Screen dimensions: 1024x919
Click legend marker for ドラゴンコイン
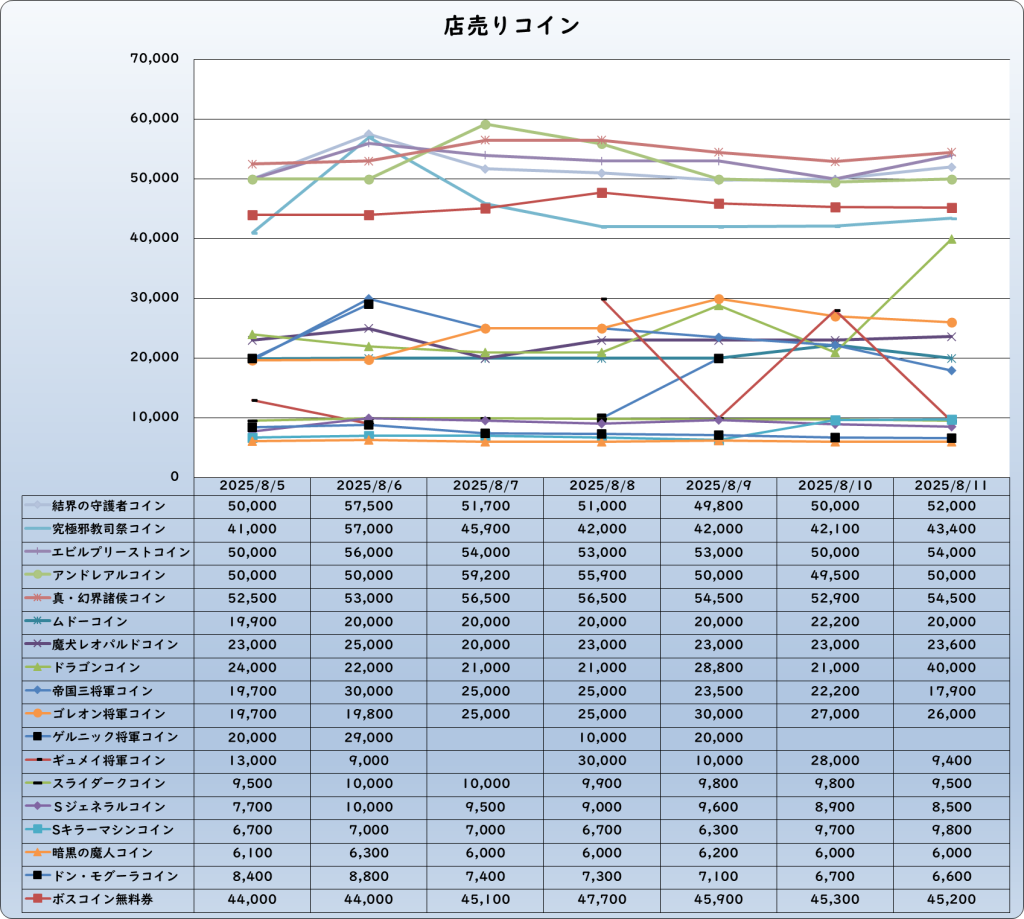(x=37, y=668)
